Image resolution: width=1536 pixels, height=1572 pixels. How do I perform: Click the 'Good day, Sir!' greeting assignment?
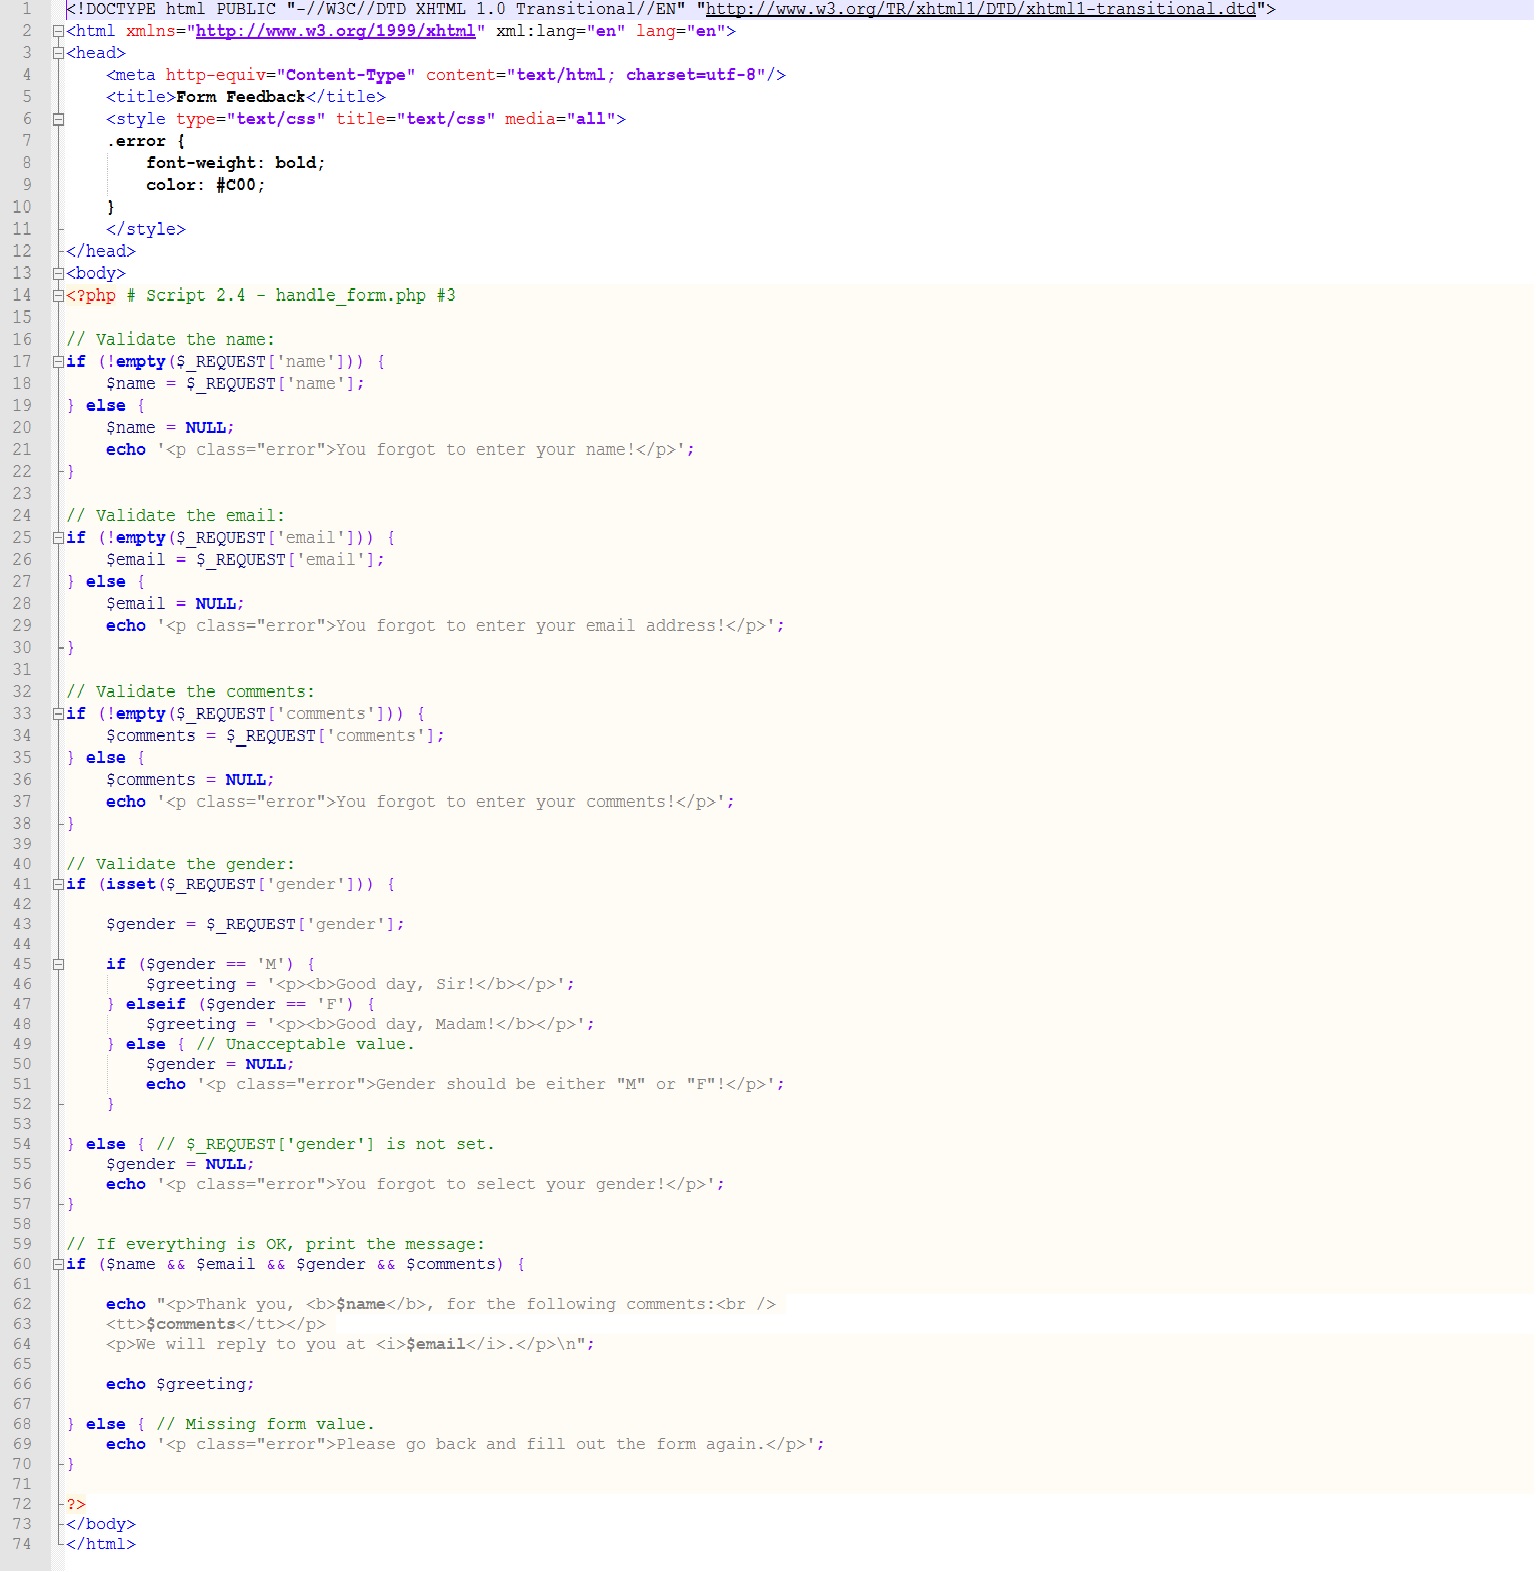coord(361,984)
